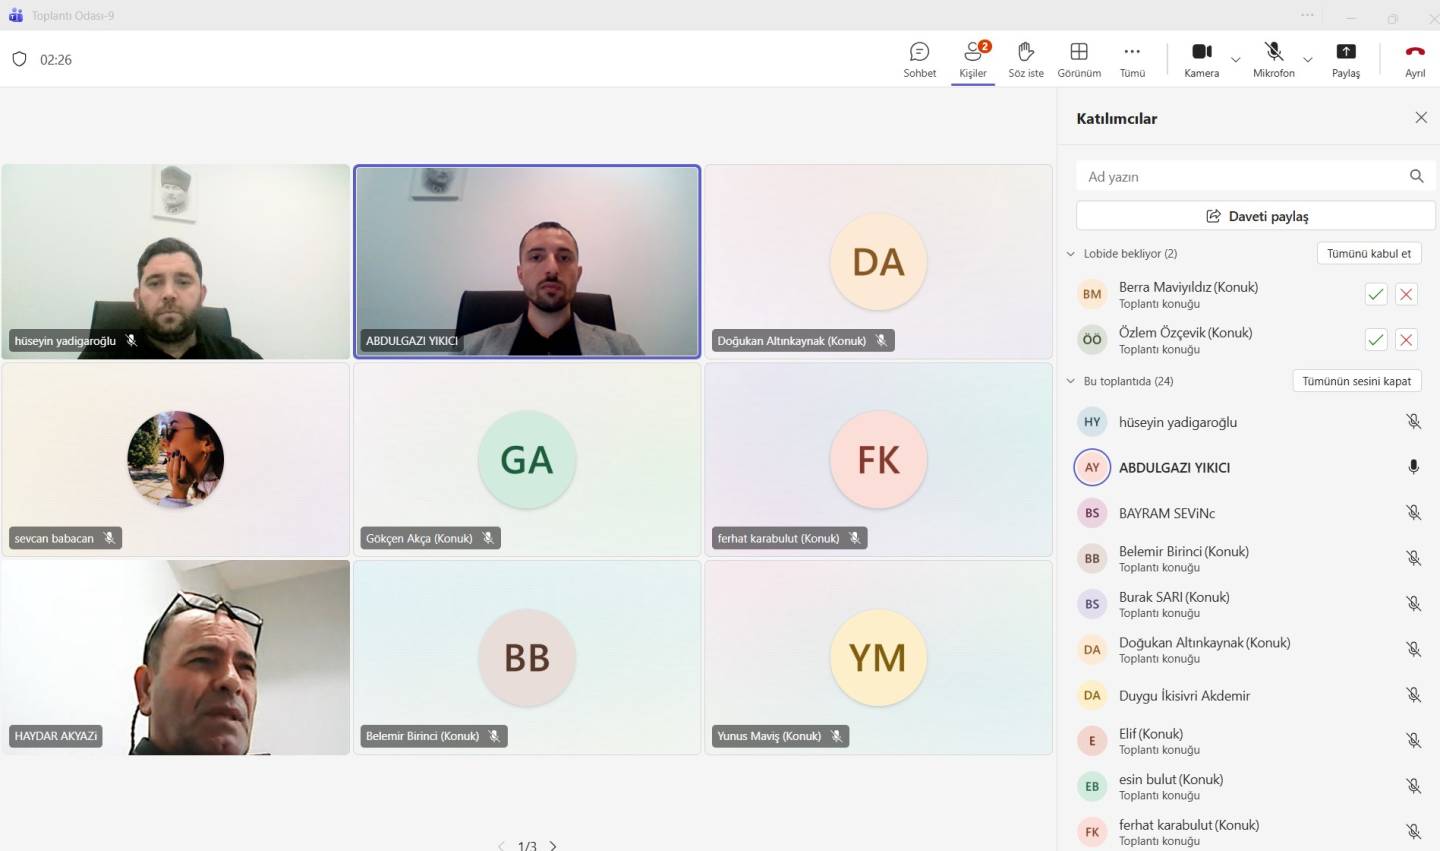The image size is (1440, 851).
Task: Open the Kamera options dropdown arrow
Action: coord(1236,60)
